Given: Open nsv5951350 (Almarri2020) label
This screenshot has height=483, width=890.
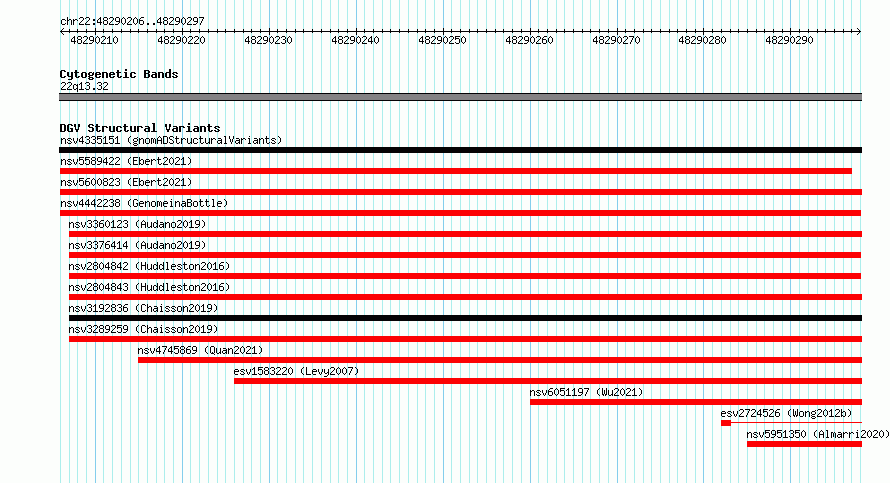Looking at the screenshot, I should click(x=817, y=434).
